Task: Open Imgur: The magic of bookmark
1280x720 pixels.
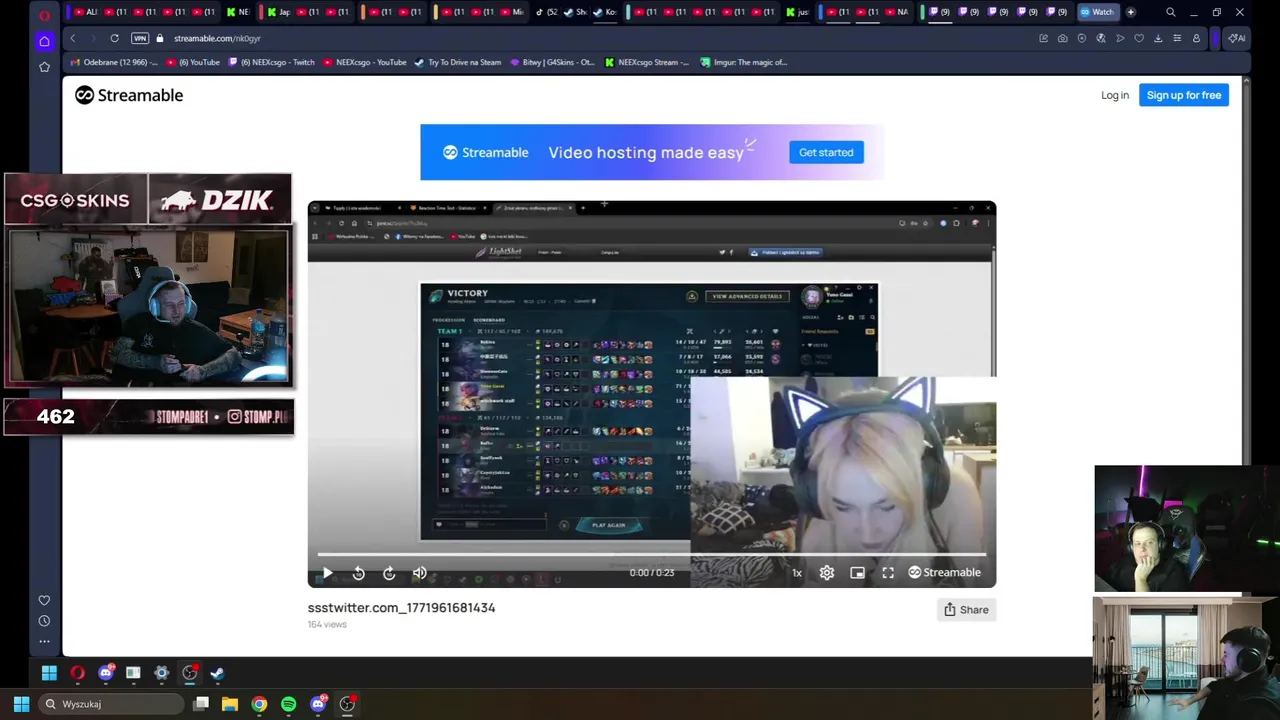Action: [x=743, y=62]
